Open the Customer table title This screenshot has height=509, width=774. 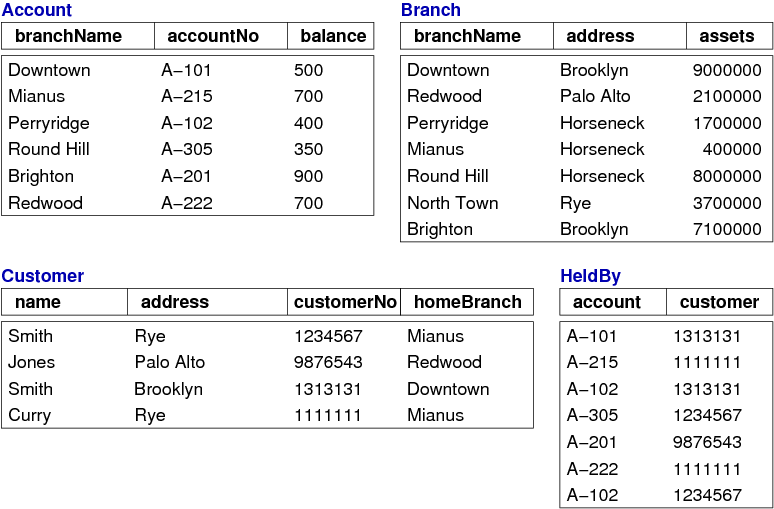pos(43,276)
